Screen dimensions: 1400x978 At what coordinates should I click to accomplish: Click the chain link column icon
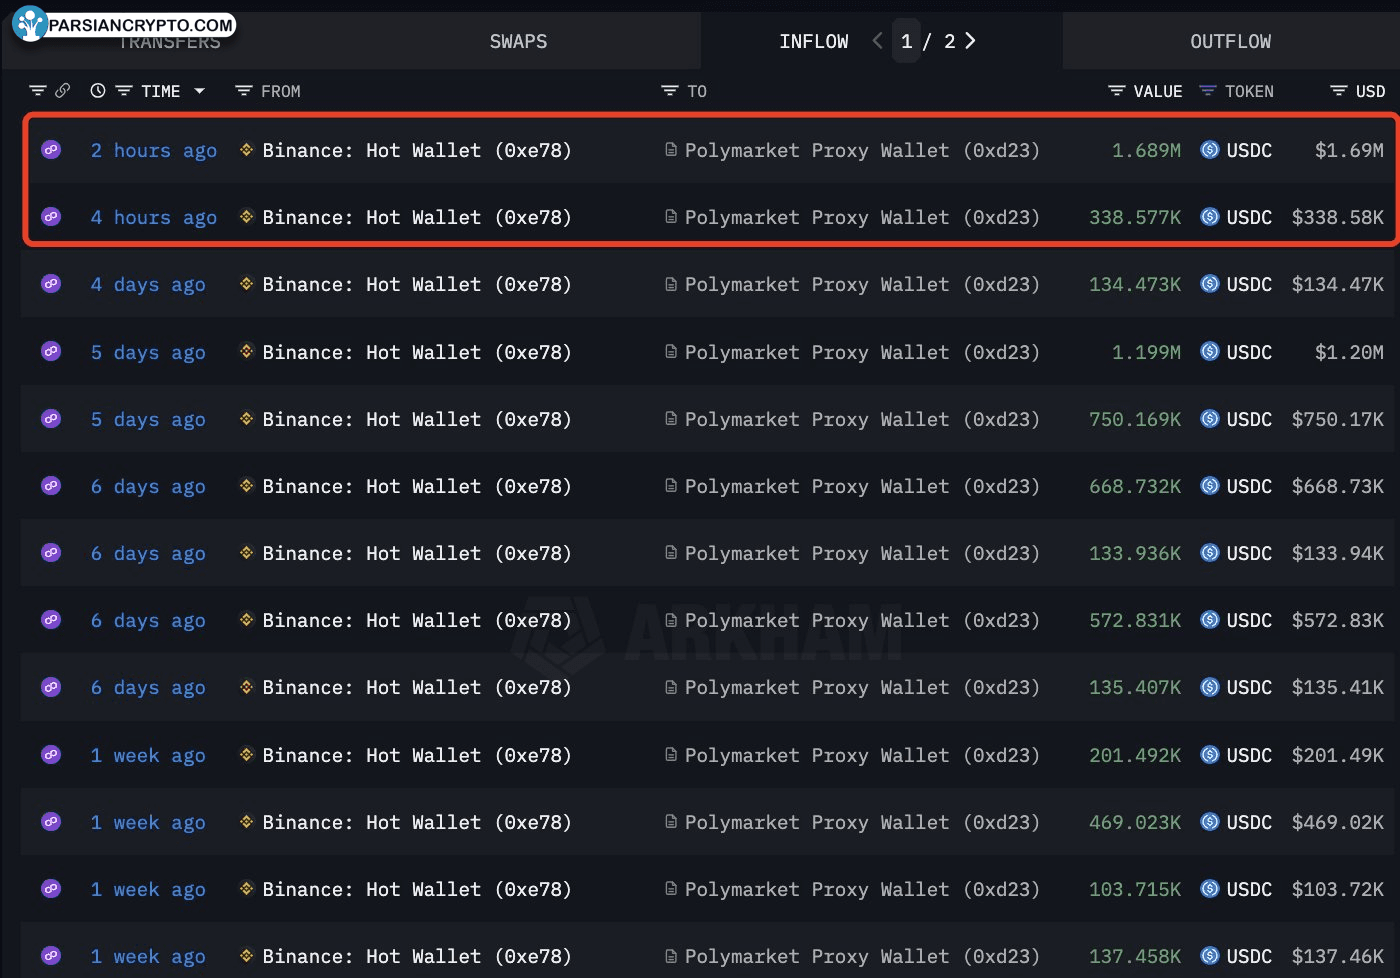(x=62, y=91)
